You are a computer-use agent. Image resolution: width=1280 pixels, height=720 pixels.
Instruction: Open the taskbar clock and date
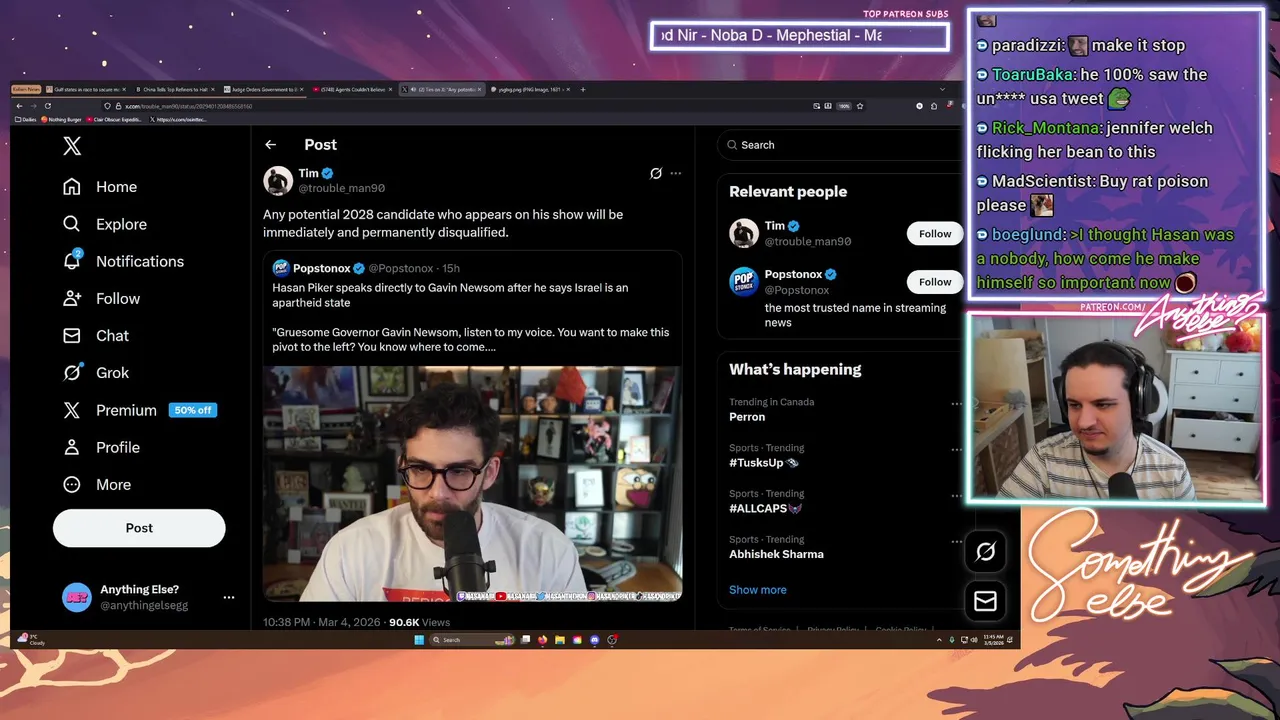[994, 640]
